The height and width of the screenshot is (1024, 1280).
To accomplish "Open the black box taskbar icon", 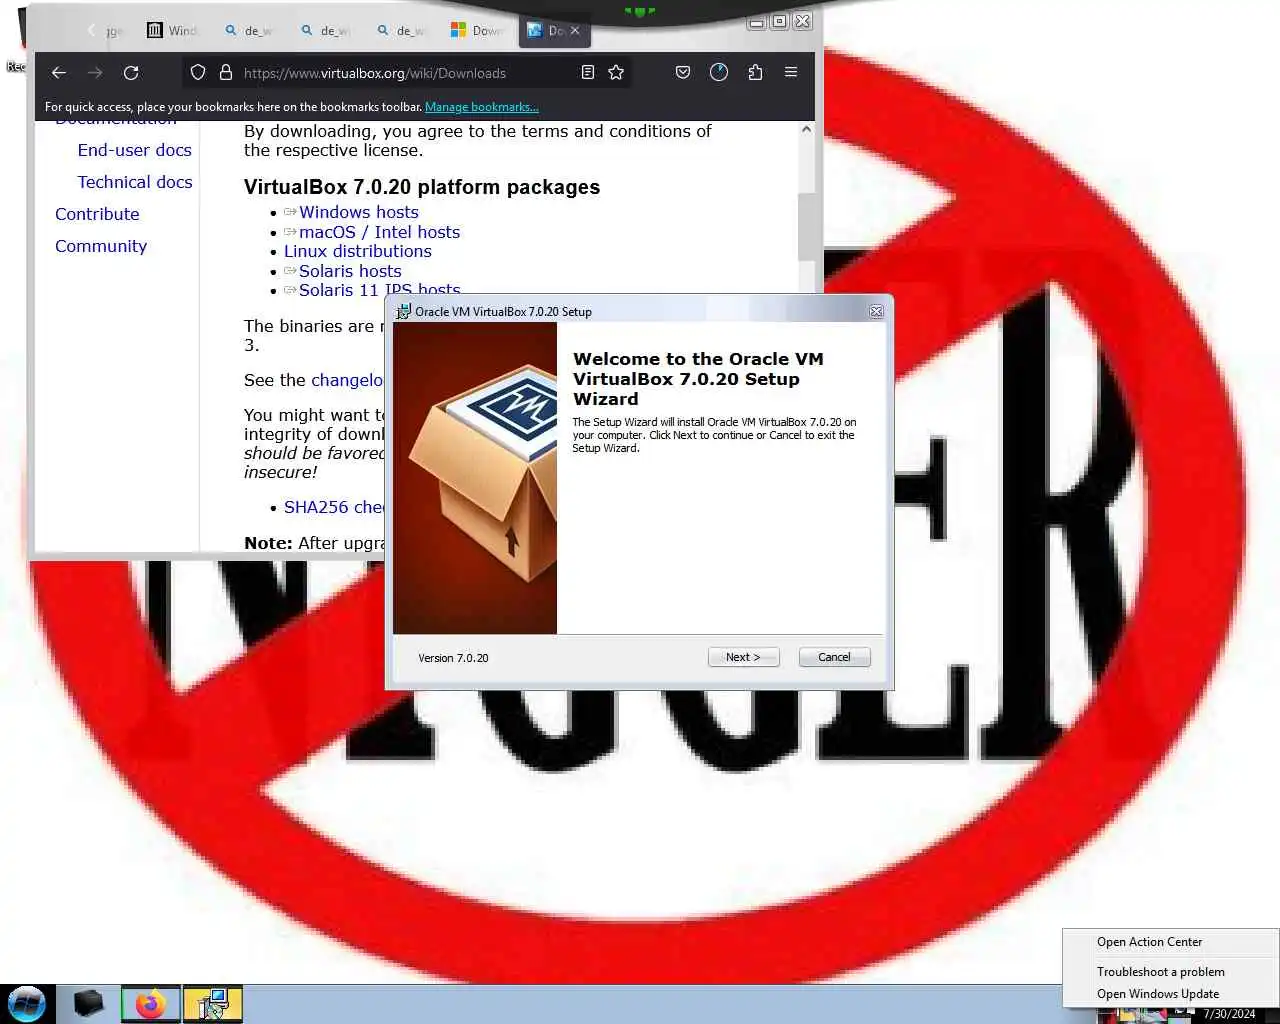I will [x=89, y=1003].
